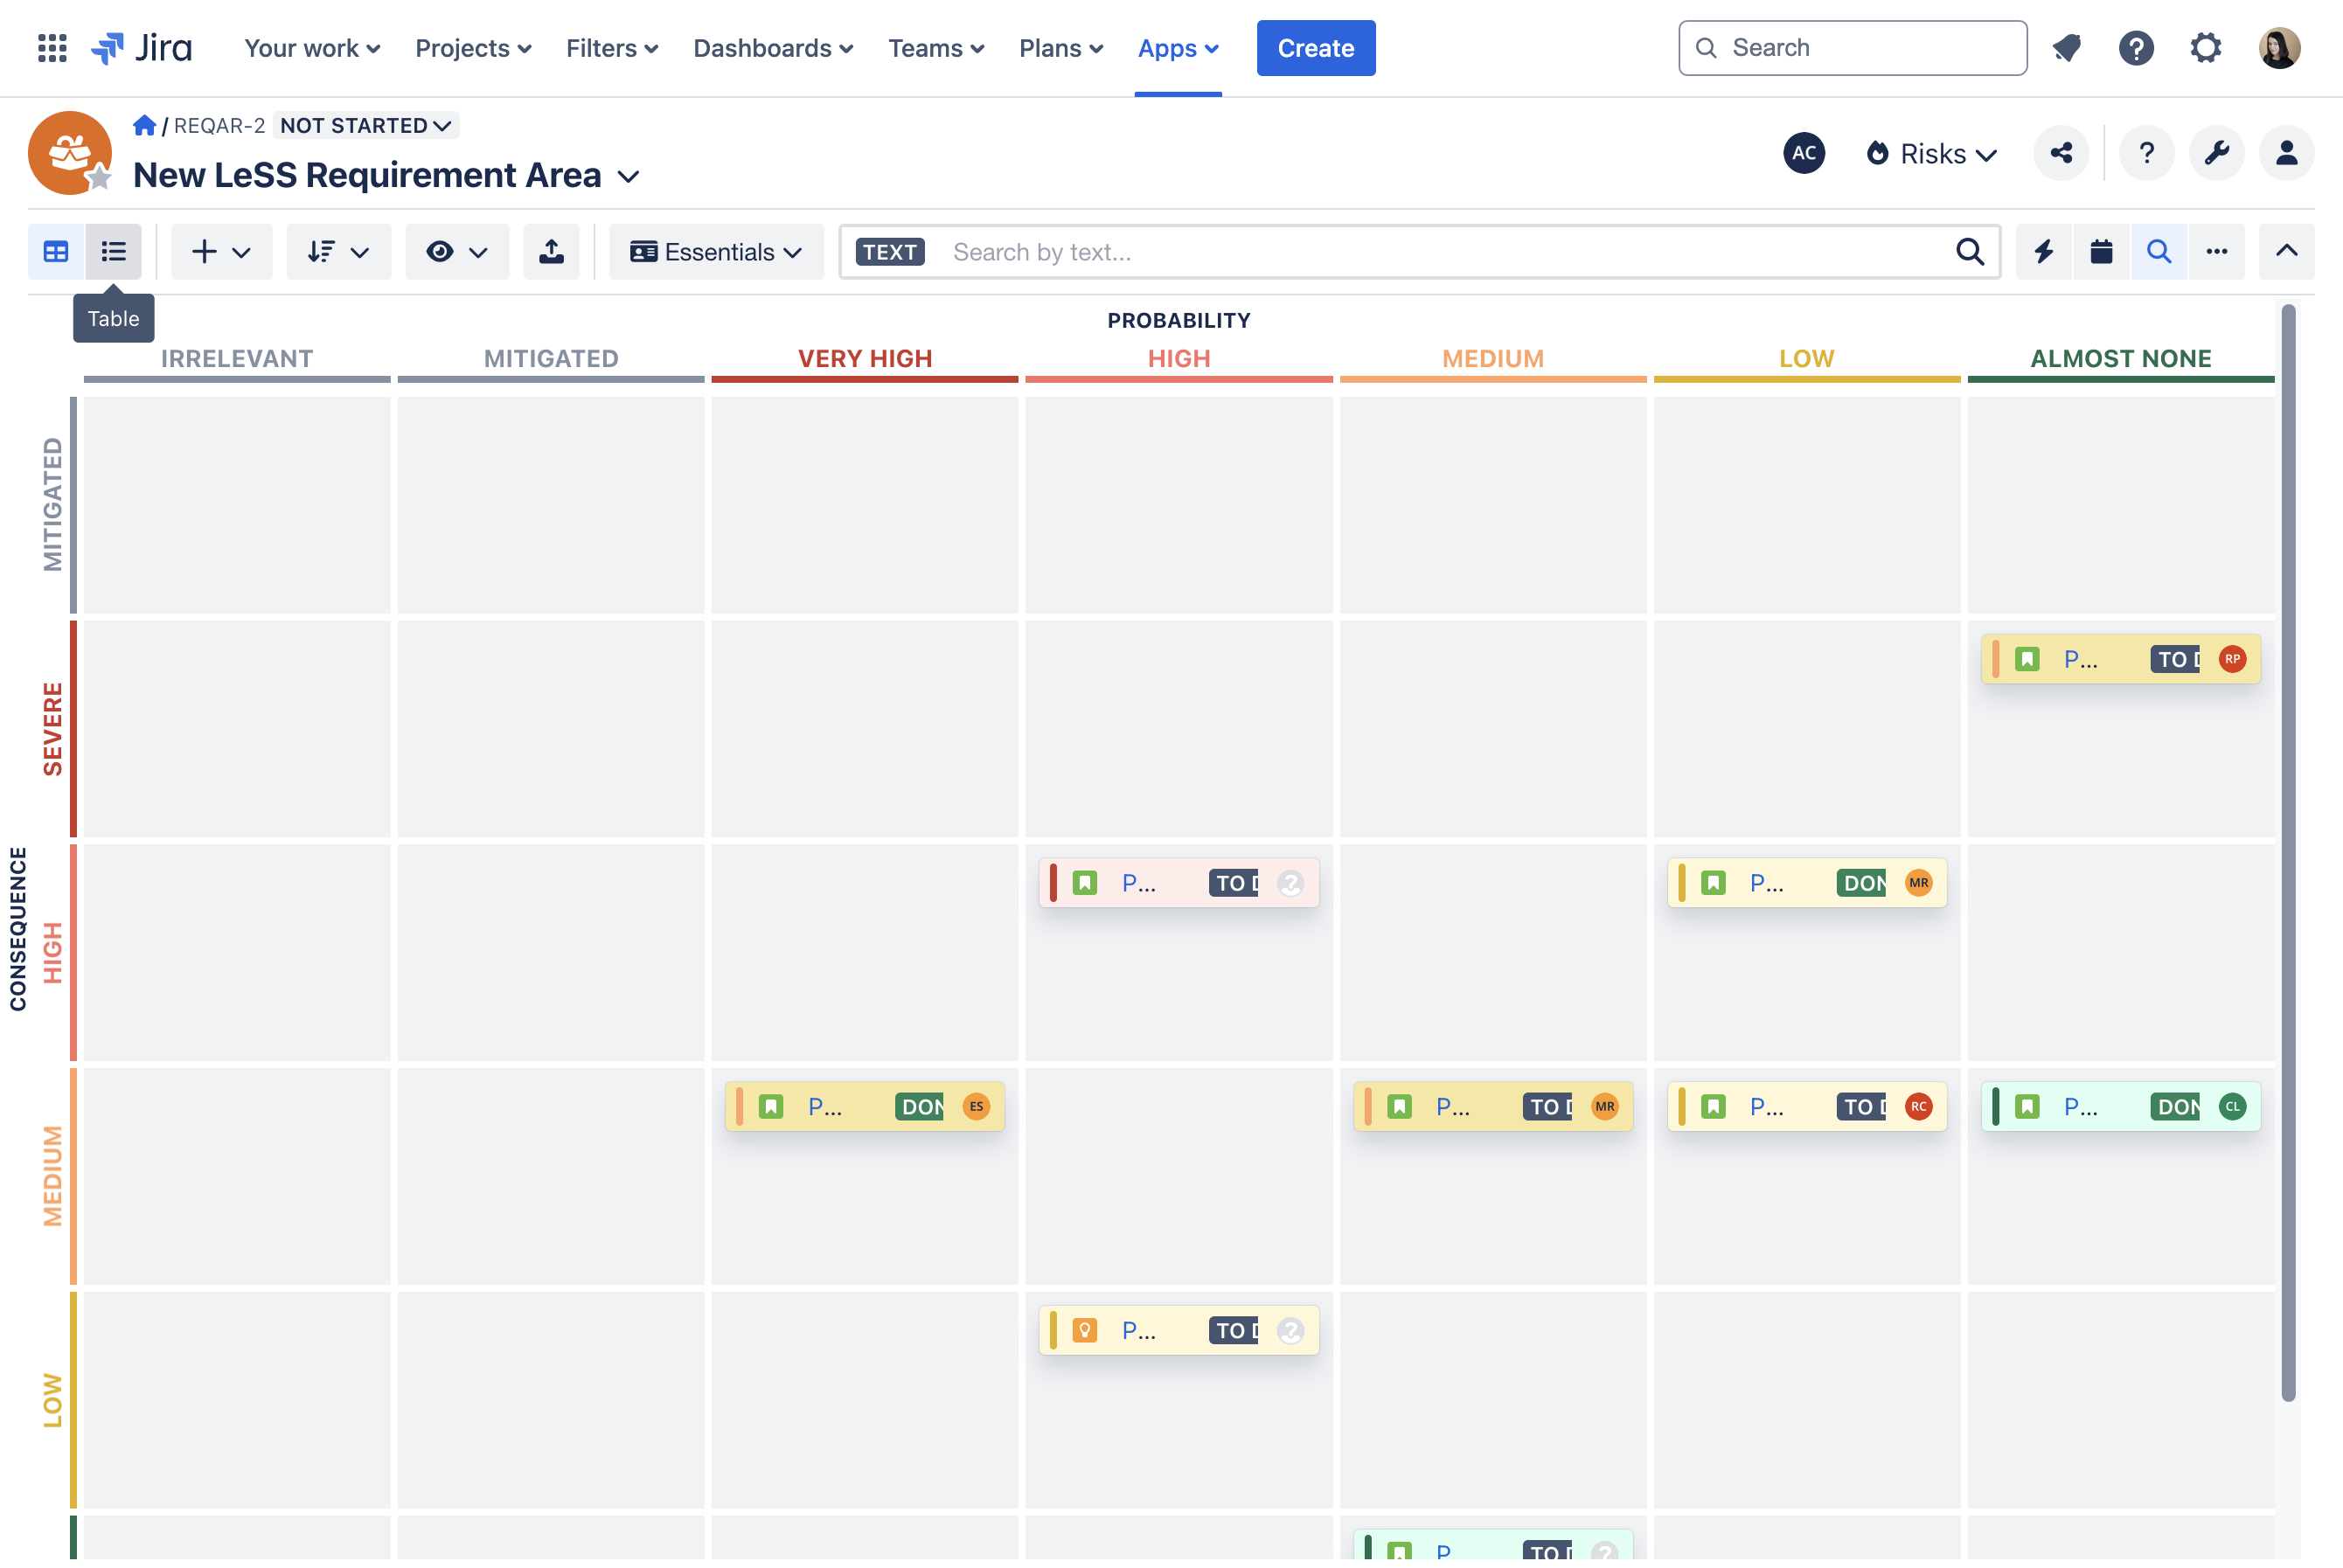Click DONE status on High/Low card
This screenshot has height=1568, width=2343.
coord(1861,883)
